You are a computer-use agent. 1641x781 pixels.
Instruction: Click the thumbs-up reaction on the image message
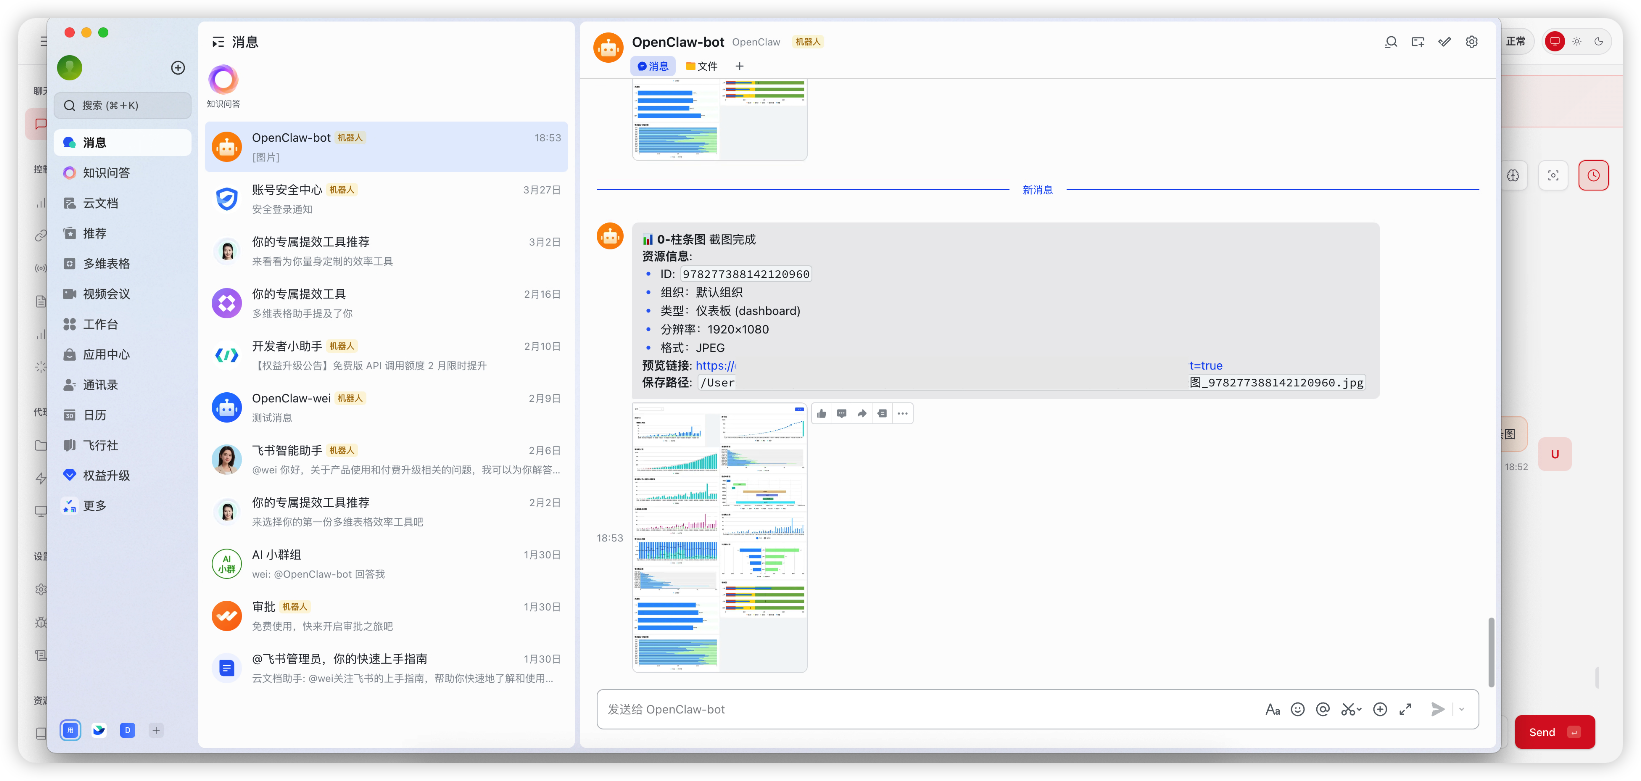[822, 413]
